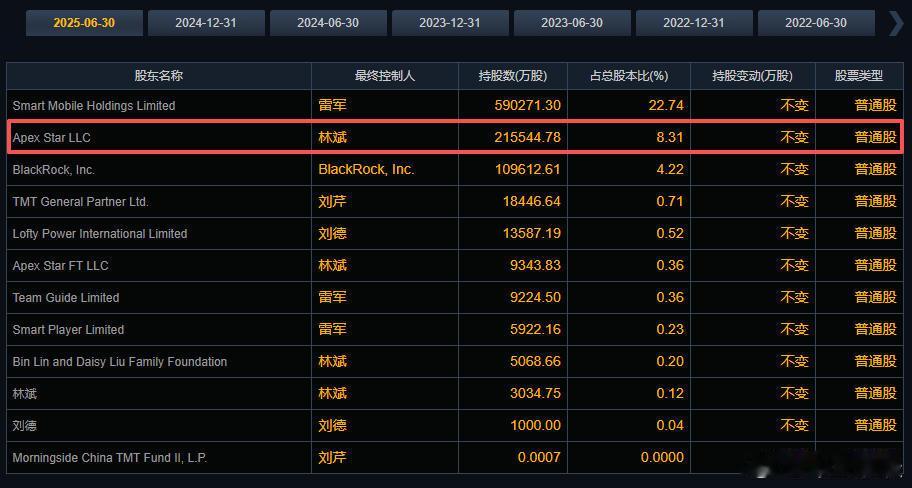Switch to the 2023-12-31 tab
The height and width of the screenshot is (488, 912).
point(450,23)
